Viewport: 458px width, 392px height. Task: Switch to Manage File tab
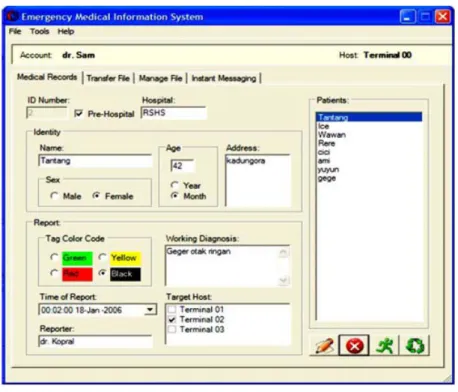tap(161, 78)
